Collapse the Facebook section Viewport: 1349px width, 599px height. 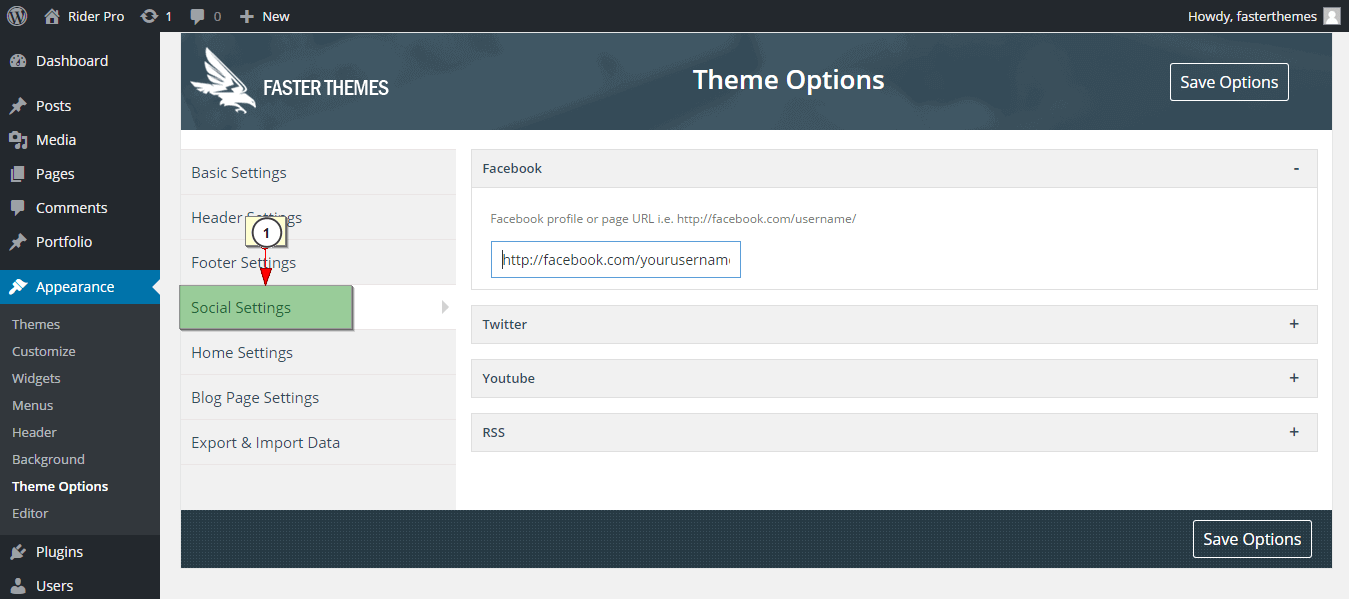click(x=1296, y=168)
